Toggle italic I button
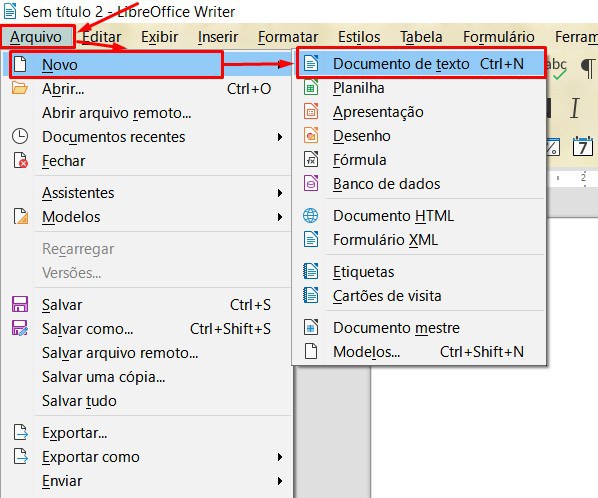Viewport: 598px width, 498px height. click(x=575, y=108)
